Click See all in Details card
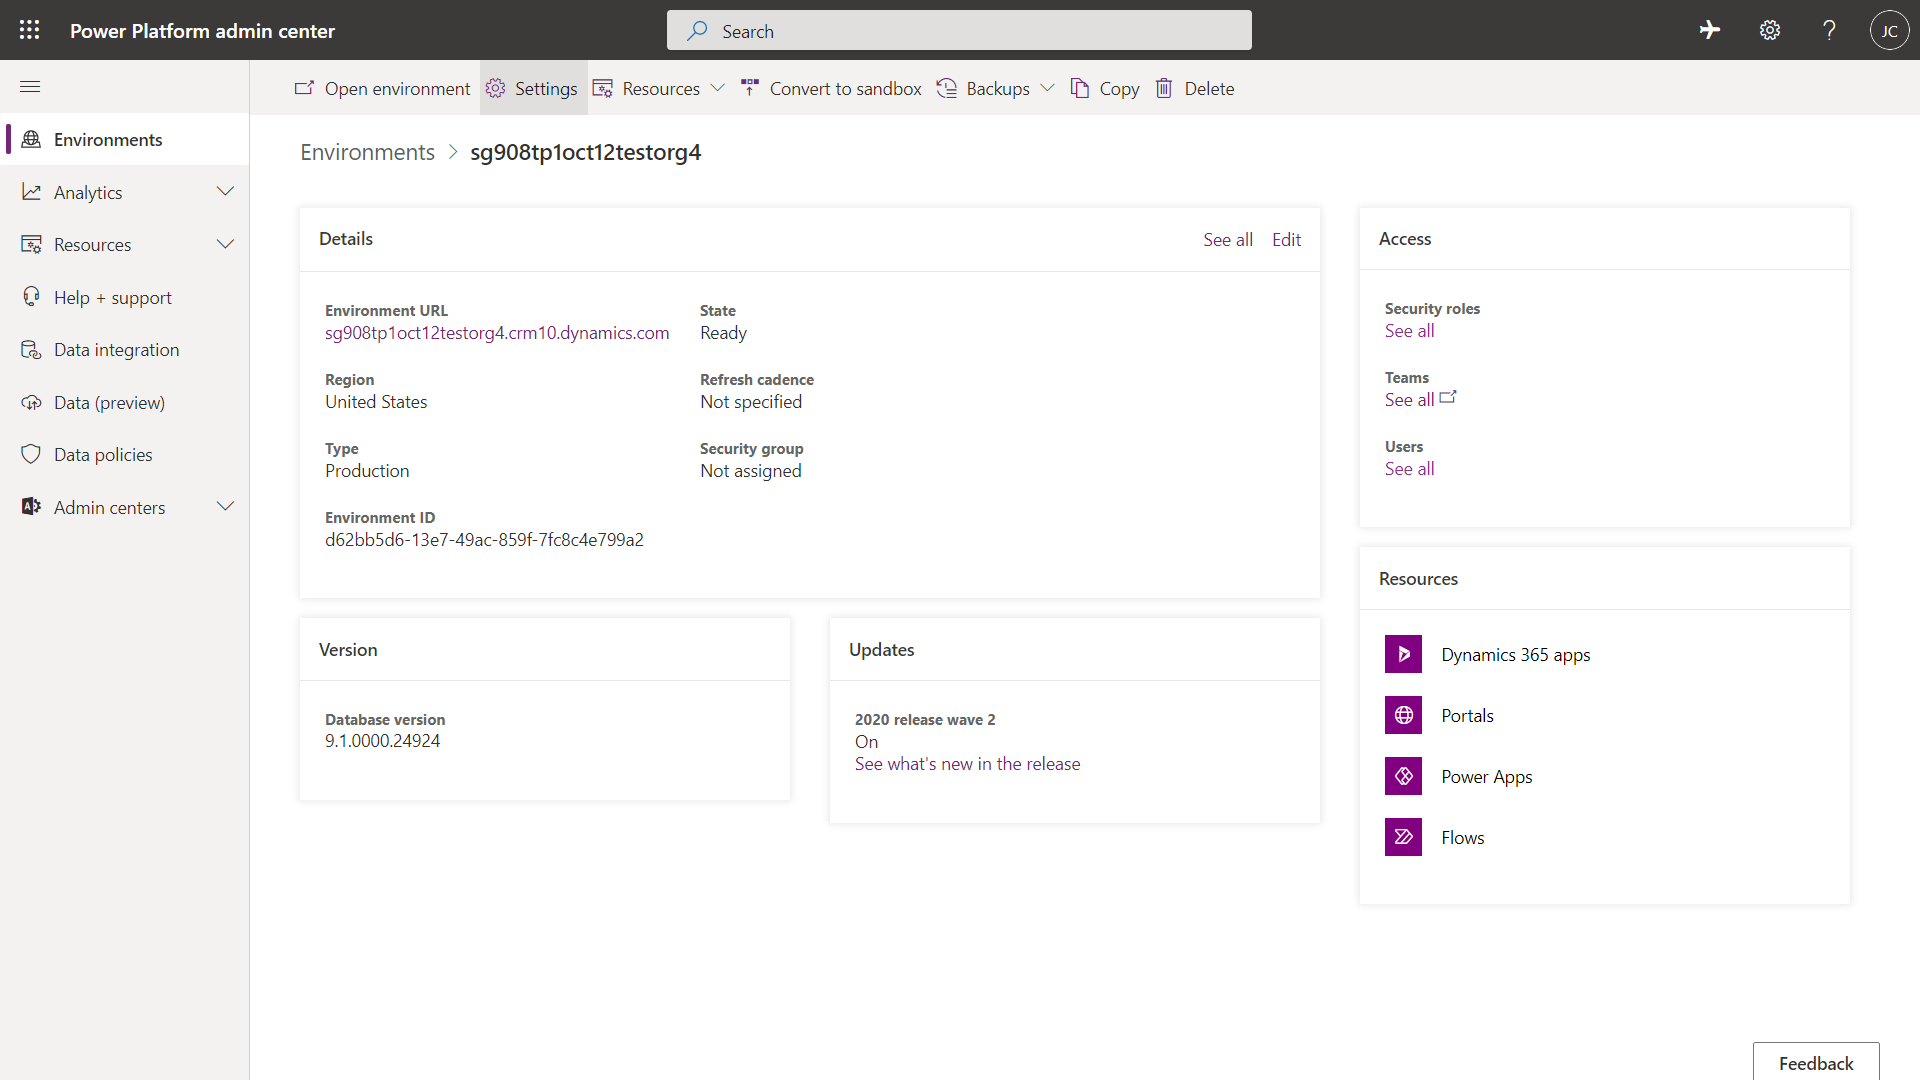 1228,239
